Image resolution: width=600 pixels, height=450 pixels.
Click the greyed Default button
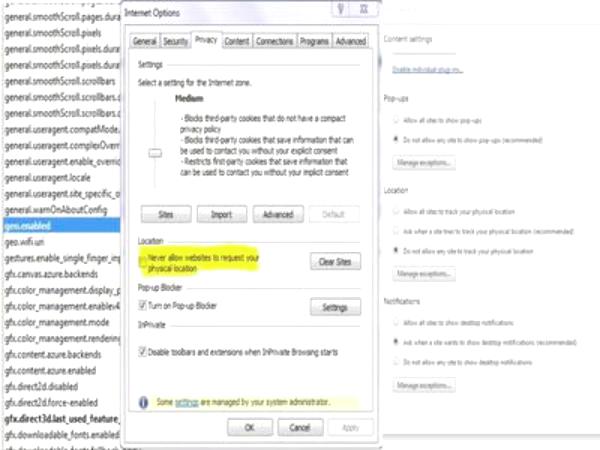tap(334, 214)
